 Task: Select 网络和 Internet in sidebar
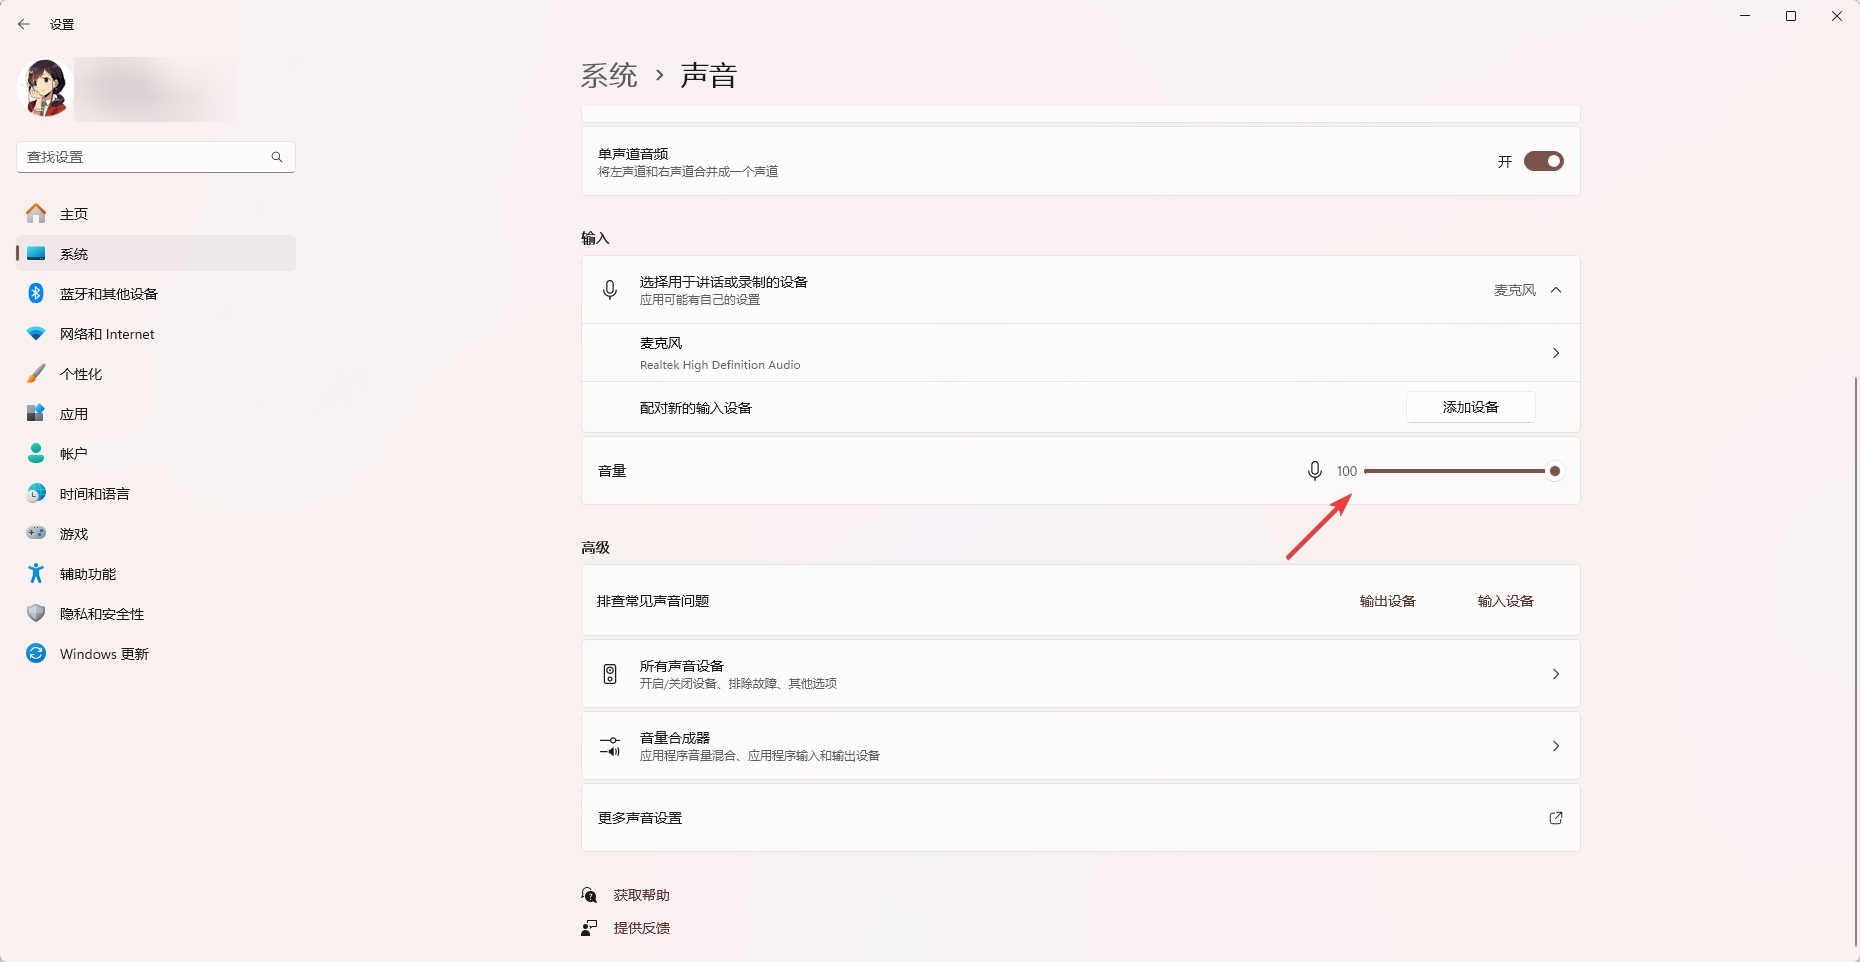point(107,334)
